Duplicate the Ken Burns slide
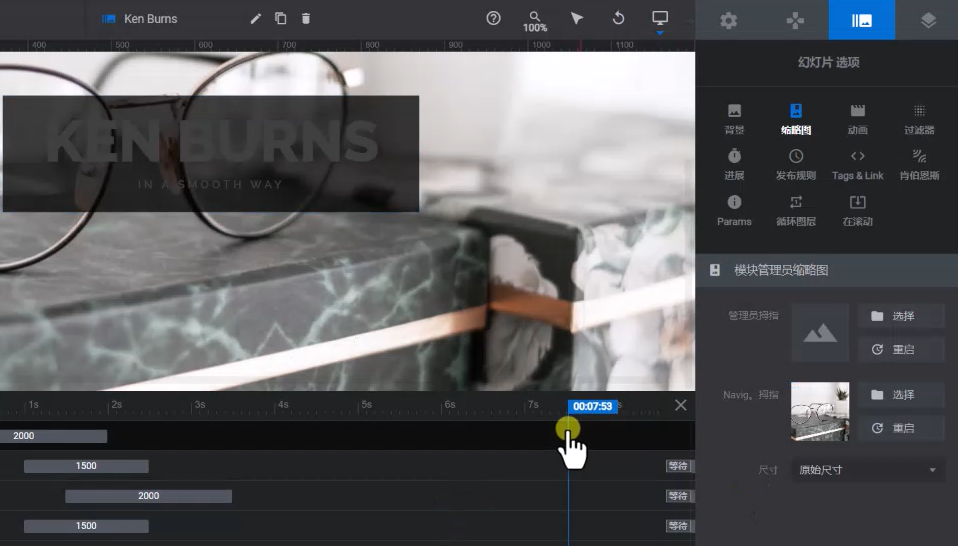This screenshot has height=546, width=958. tap(280, 18)
